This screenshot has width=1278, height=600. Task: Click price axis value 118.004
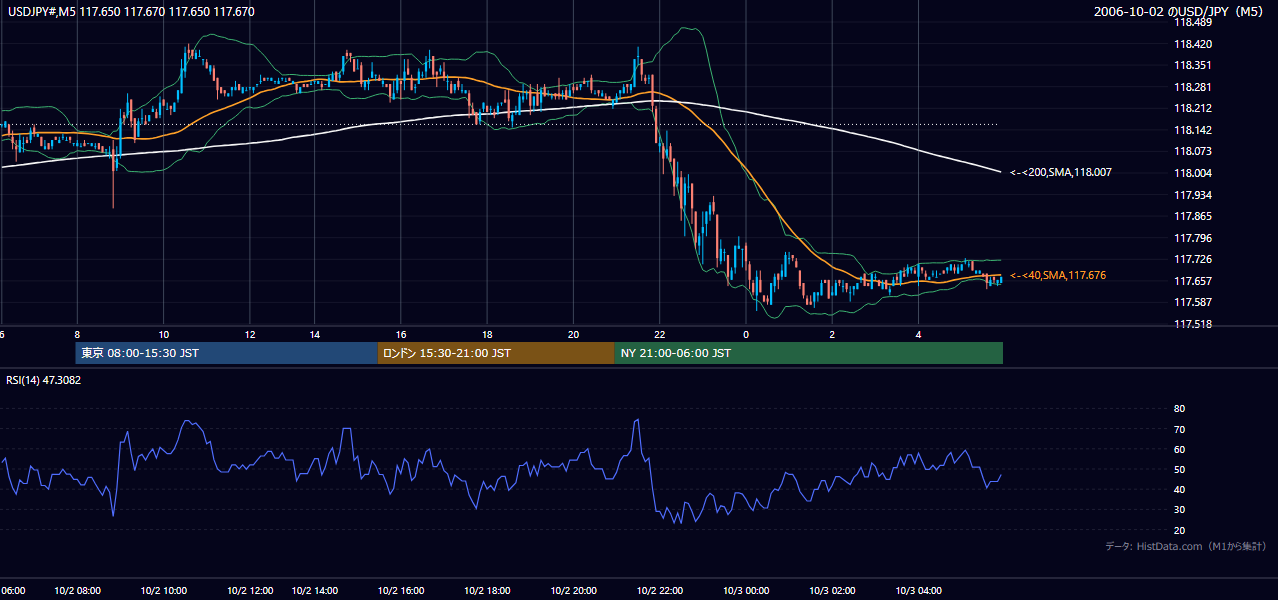click(x=1192, y=173)
